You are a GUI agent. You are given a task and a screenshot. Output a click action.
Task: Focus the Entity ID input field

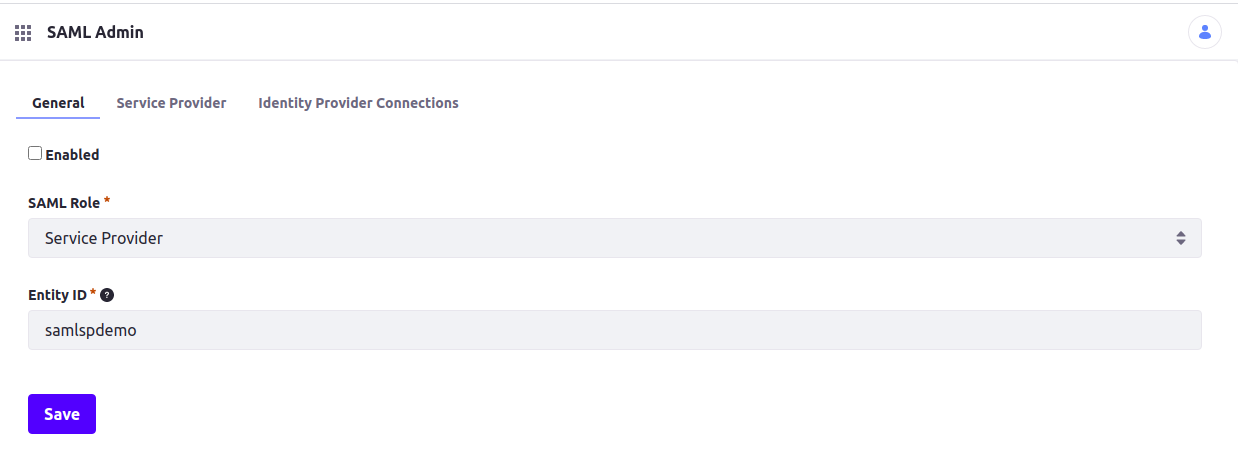coord(615,330)
